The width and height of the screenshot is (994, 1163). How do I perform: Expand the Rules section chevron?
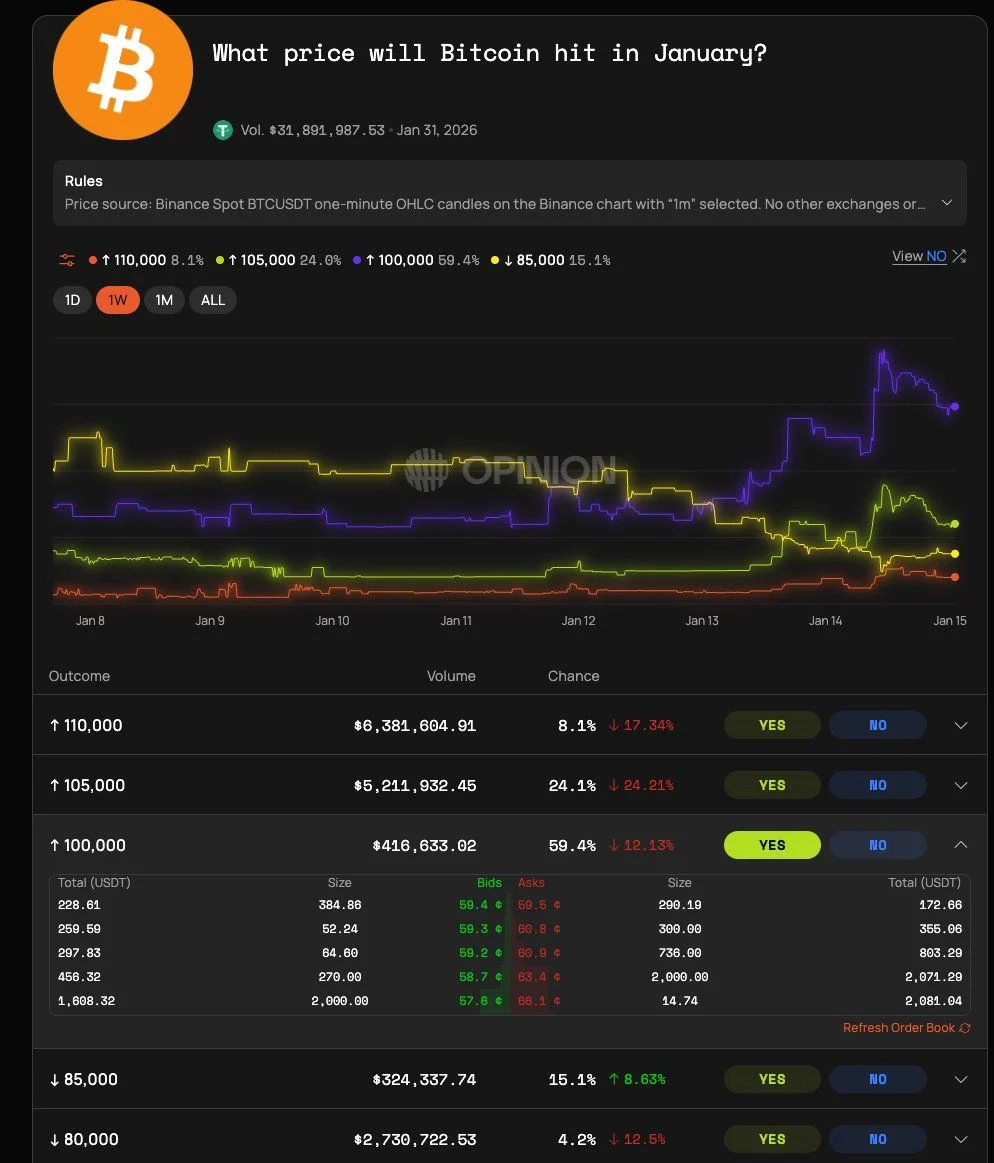tap(946, 200)
